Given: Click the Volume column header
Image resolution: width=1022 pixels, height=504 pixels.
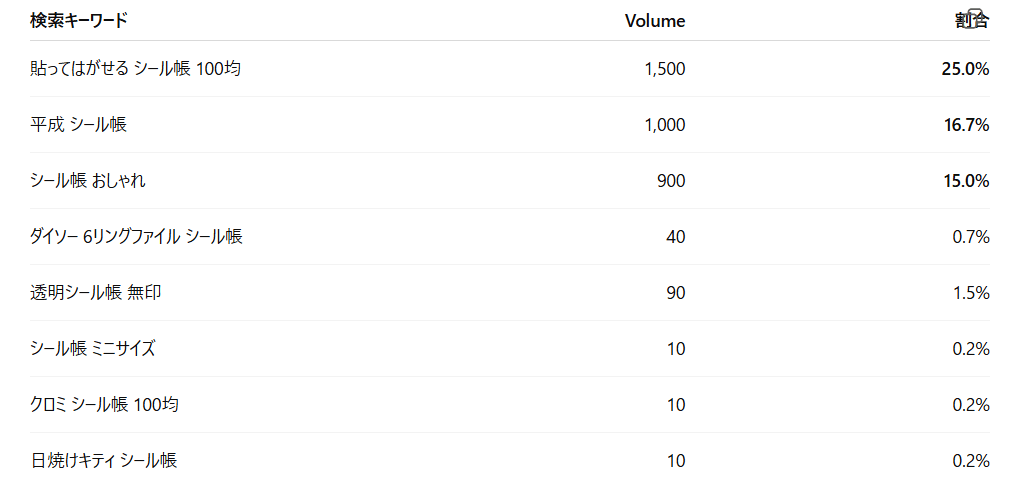Looking at the screenshot, I should (x=654, y=21).
